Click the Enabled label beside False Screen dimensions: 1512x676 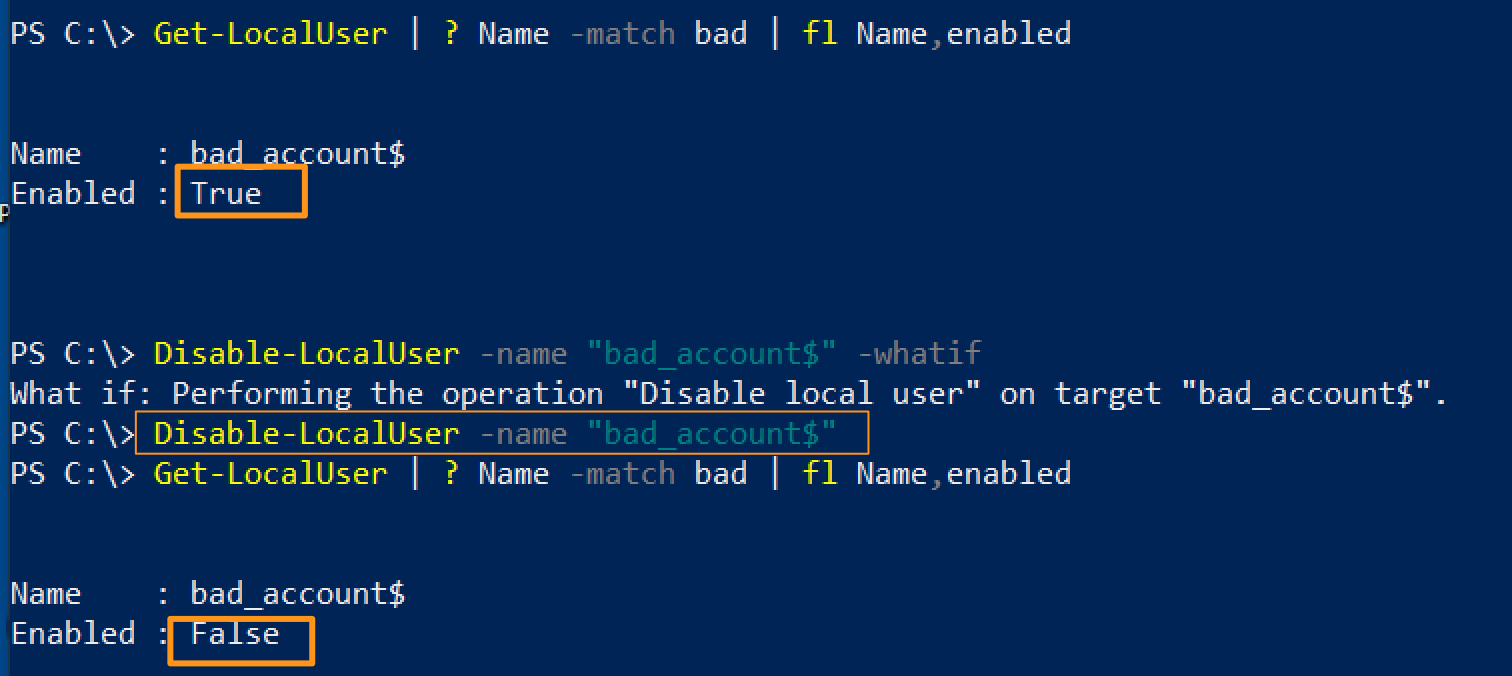[x=73, y=634]
